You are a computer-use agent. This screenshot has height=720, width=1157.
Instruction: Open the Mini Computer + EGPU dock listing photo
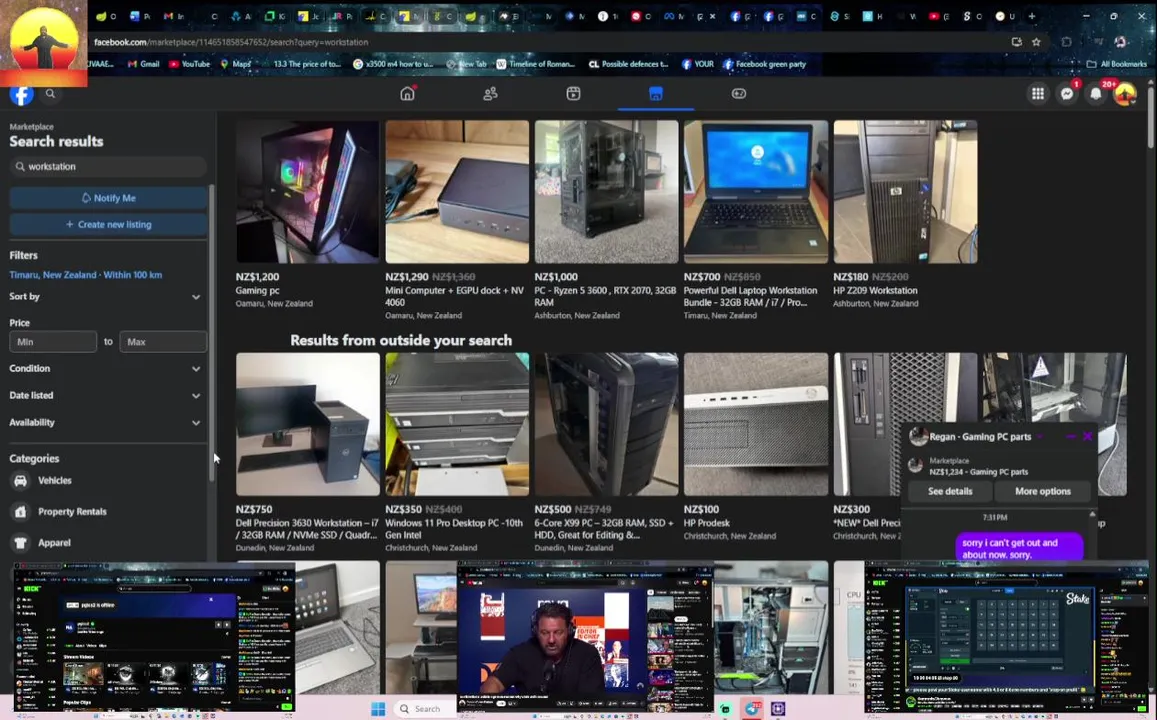coord(457,192)
